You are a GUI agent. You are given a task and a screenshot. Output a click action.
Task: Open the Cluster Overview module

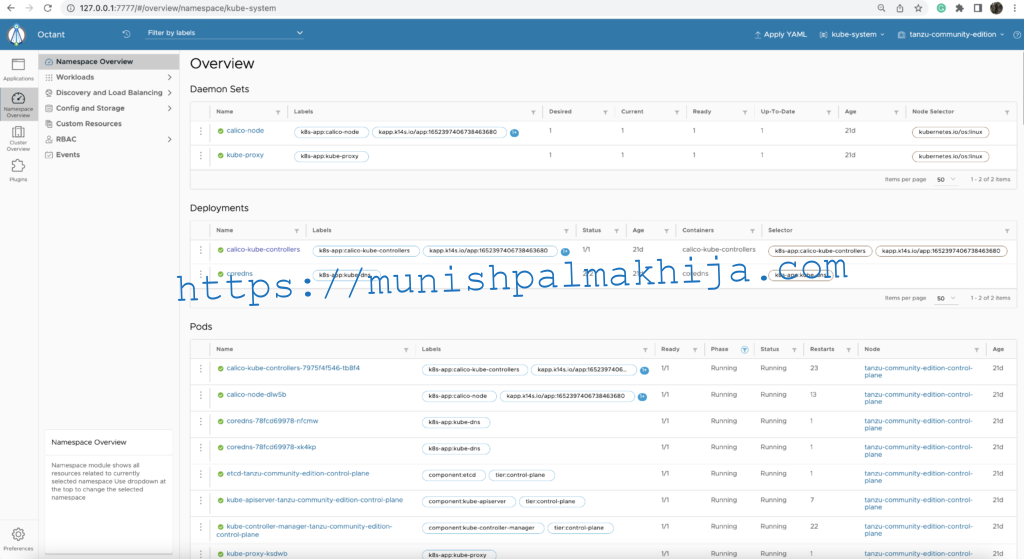click(x=18, y=138)
